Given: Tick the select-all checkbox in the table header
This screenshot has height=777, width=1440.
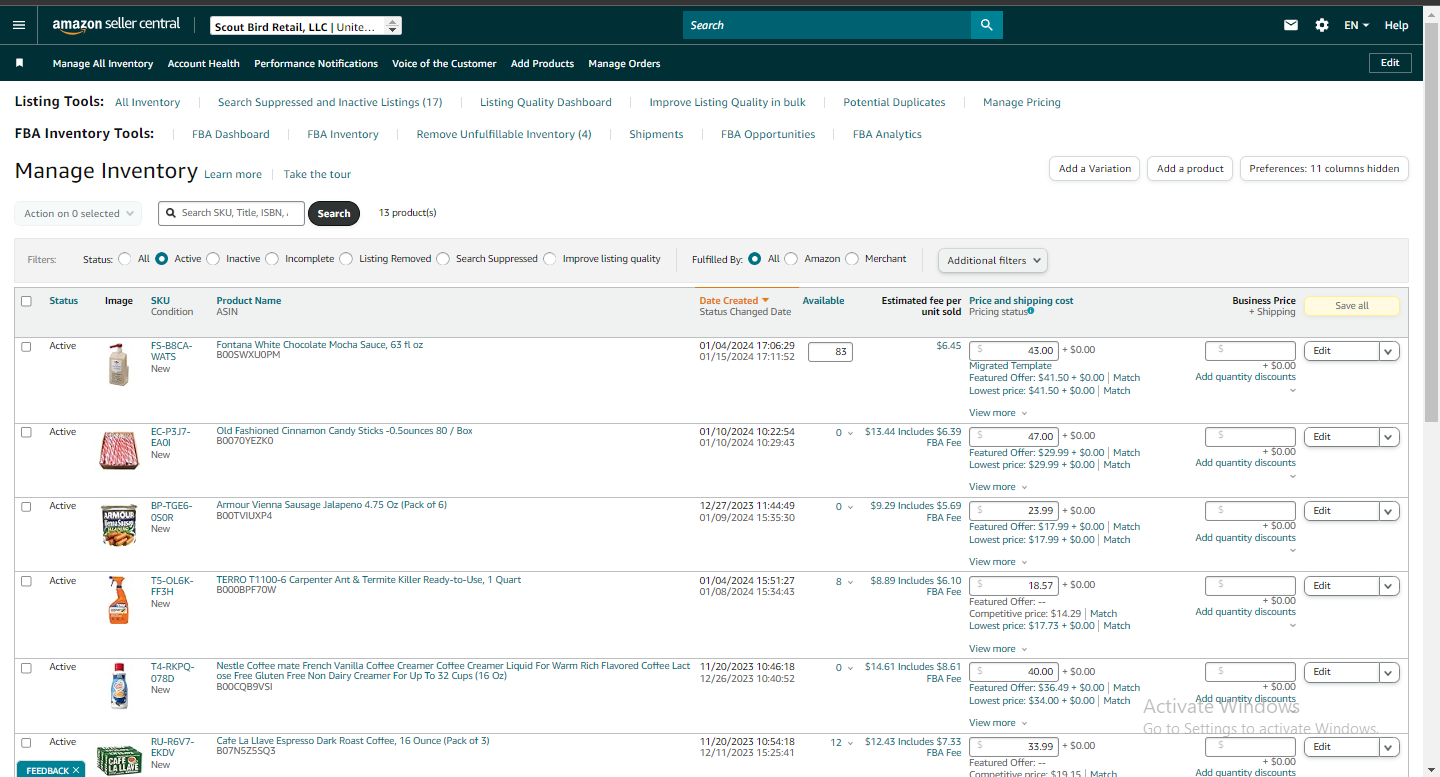Looking at the screenshot, I should pos(26,301).
